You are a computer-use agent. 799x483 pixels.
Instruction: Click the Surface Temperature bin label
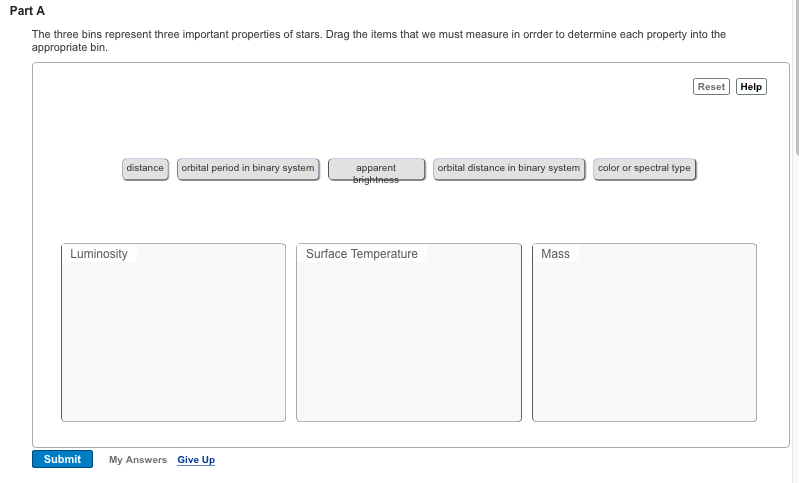[x=361, y=254]
